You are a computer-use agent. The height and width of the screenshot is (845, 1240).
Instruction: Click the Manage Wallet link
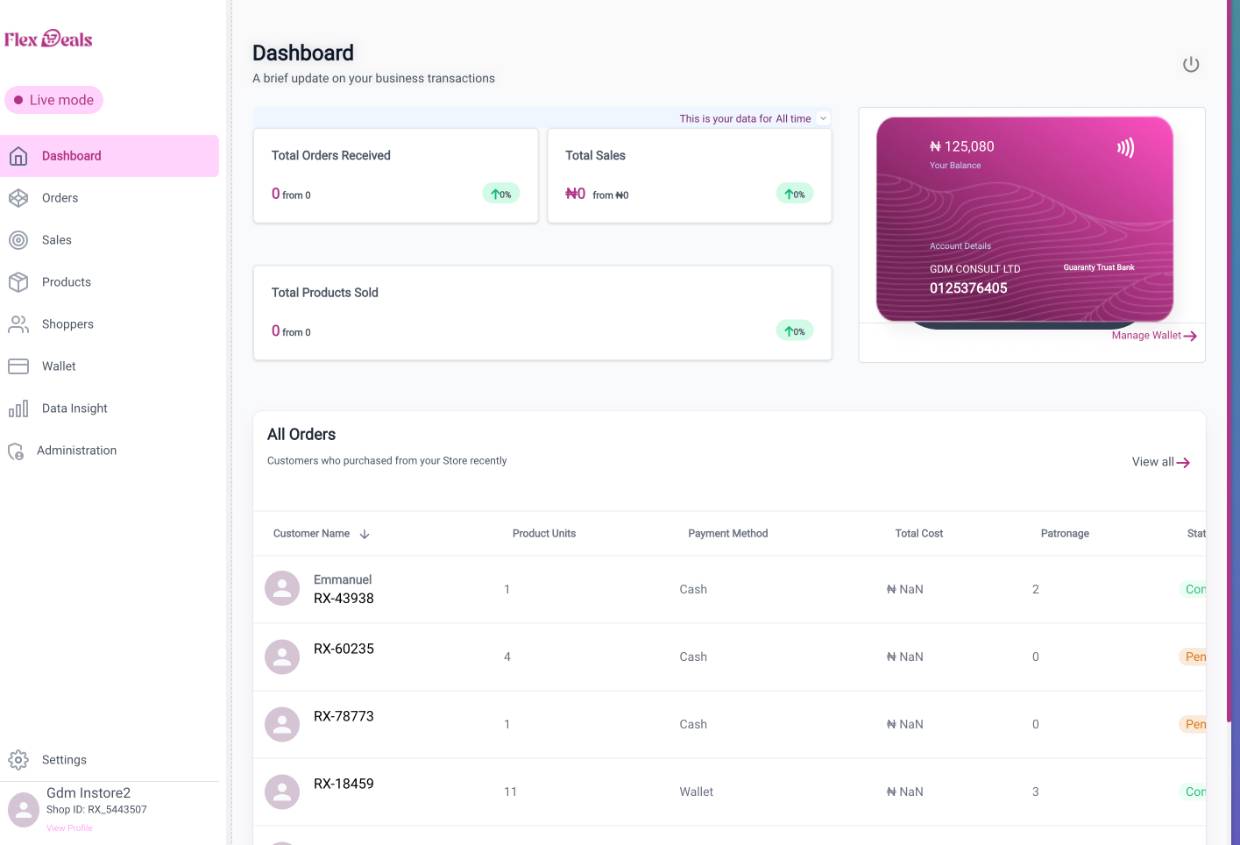1154,336
